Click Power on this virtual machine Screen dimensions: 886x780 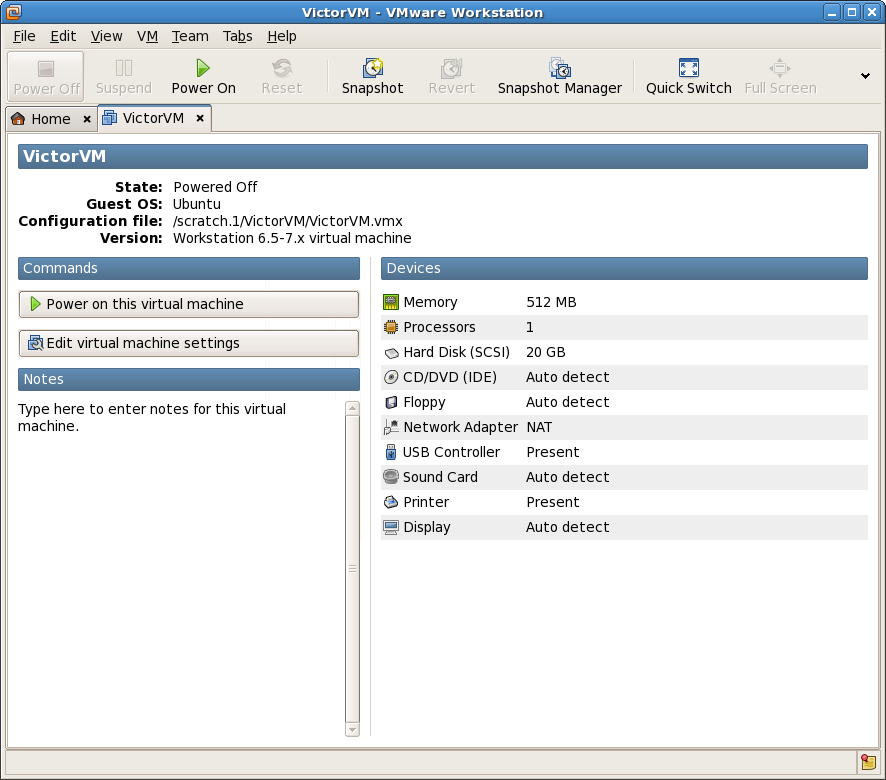click(188, 304)
